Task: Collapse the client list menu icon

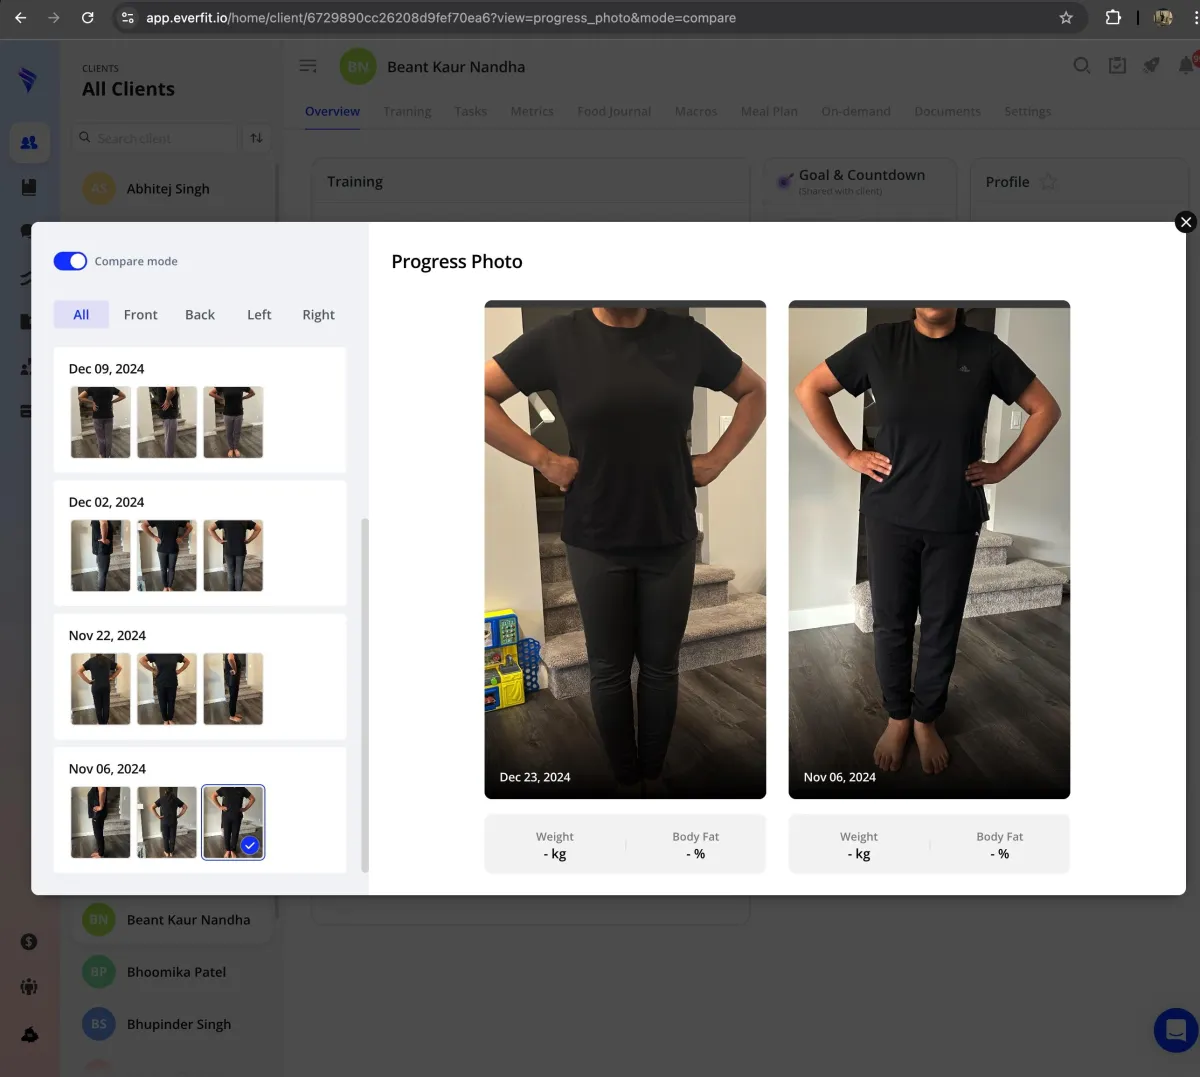Action: (x=308, y=66)
